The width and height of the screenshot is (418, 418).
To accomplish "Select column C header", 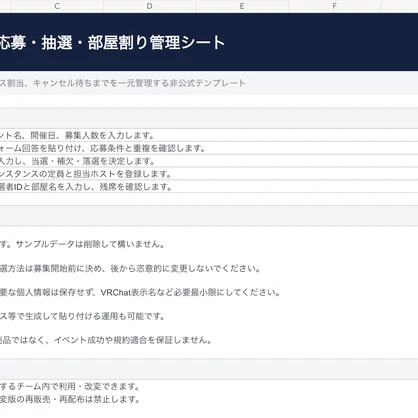I will pyautogui.click(x=57, y=6).
